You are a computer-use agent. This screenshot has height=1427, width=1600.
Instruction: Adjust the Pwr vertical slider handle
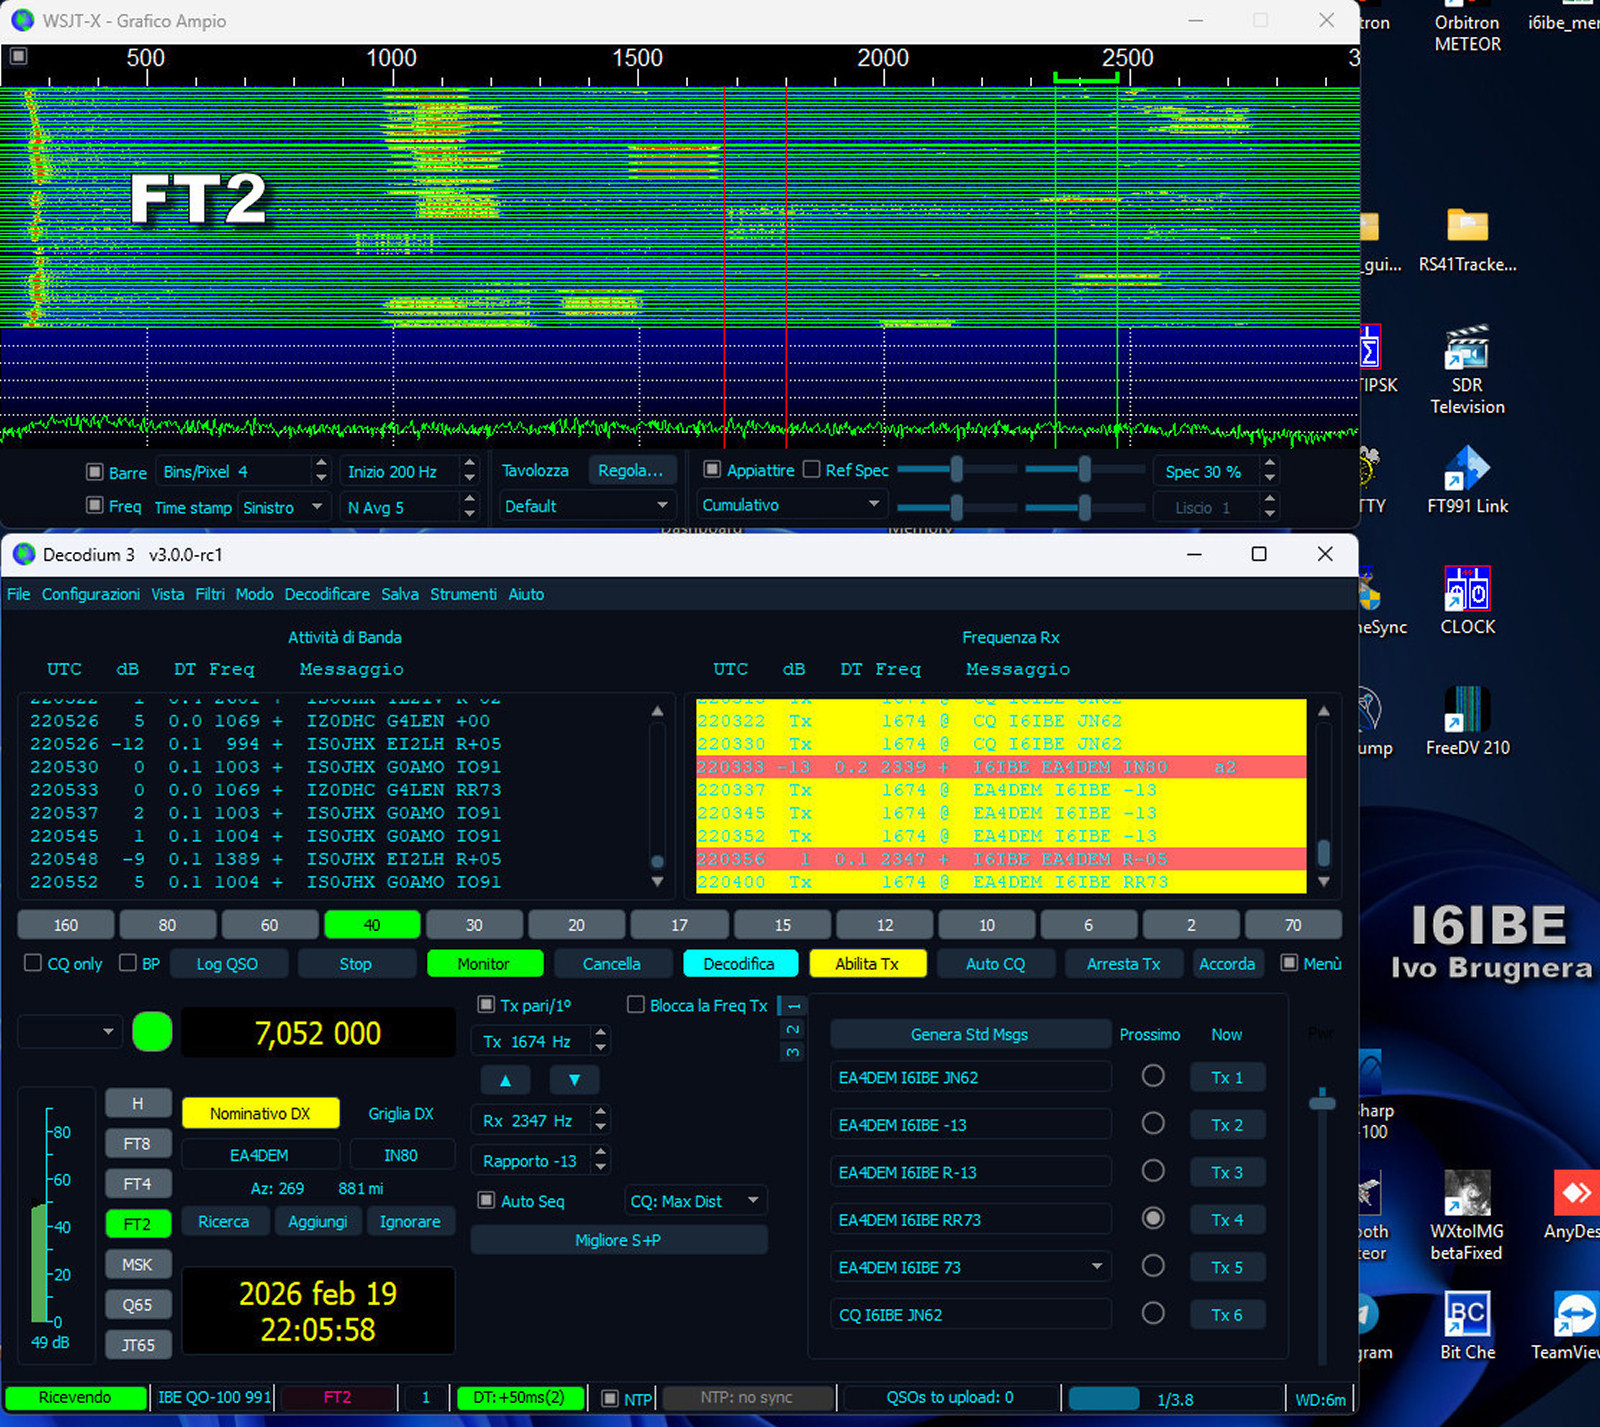(x=1322, y=1102)
